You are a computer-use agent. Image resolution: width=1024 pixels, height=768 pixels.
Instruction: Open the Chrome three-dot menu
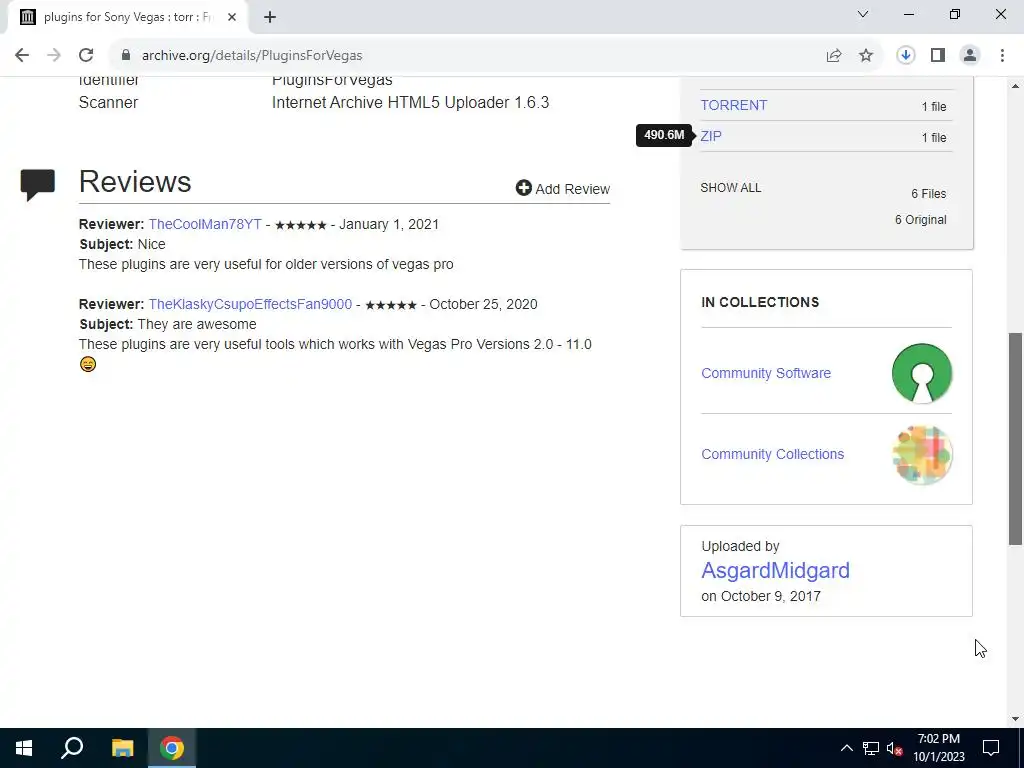click(x=1002, y=56)
